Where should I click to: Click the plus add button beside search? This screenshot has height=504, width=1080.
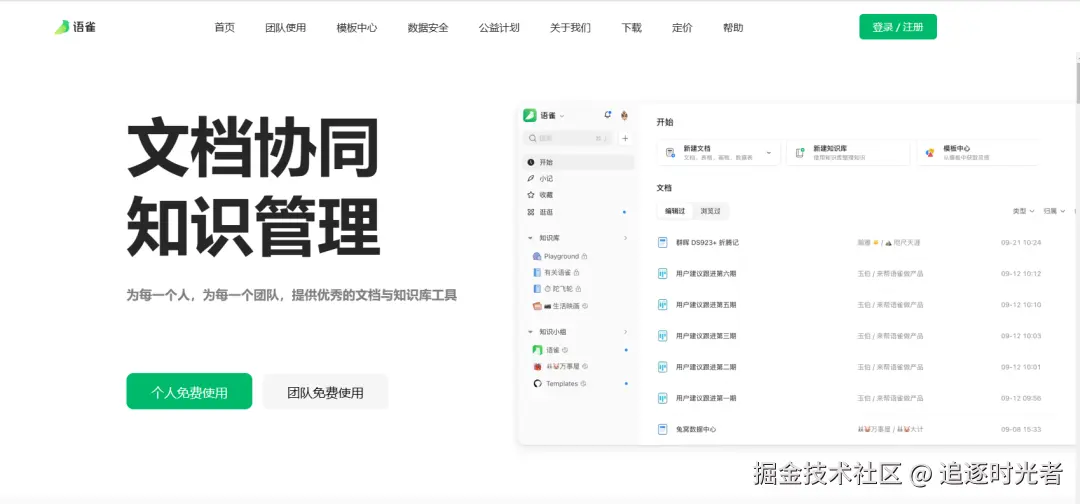click(x=625, y=138)
